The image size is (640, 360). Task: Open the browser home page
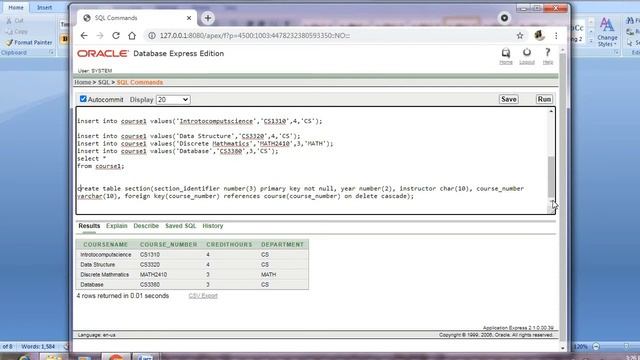132,36
